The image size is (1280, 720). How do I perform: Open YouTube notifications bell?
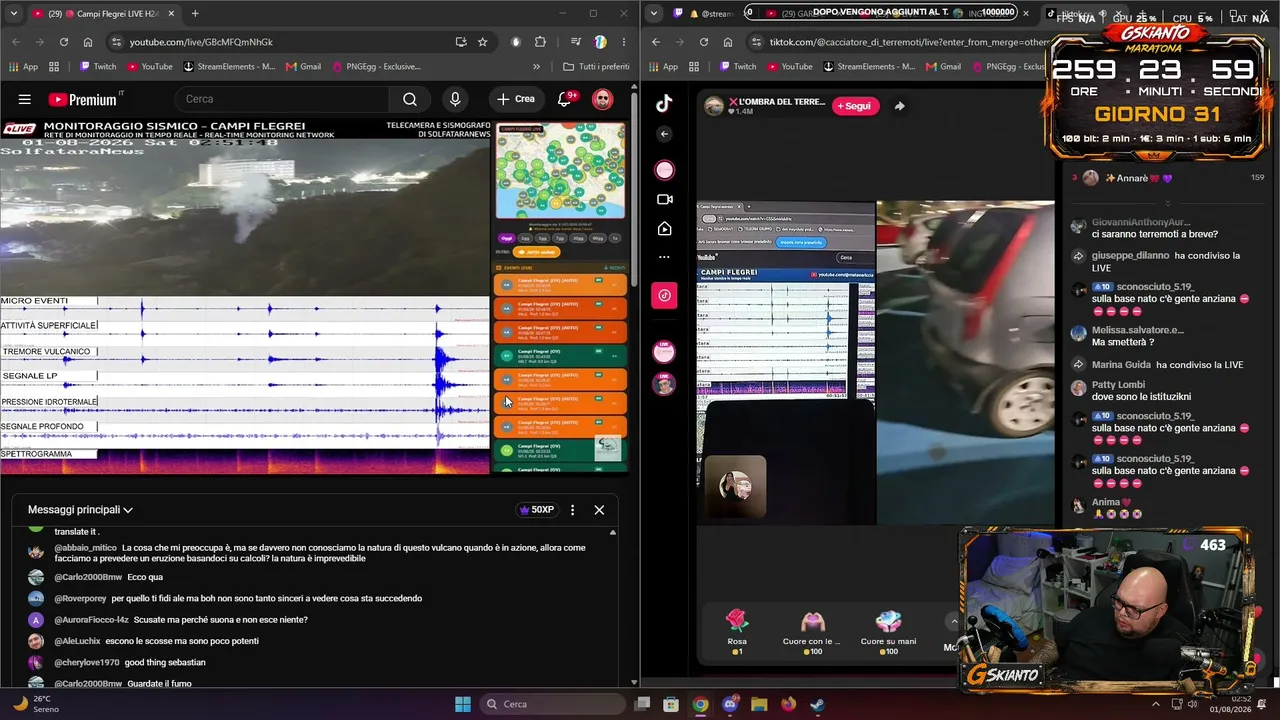565,99
